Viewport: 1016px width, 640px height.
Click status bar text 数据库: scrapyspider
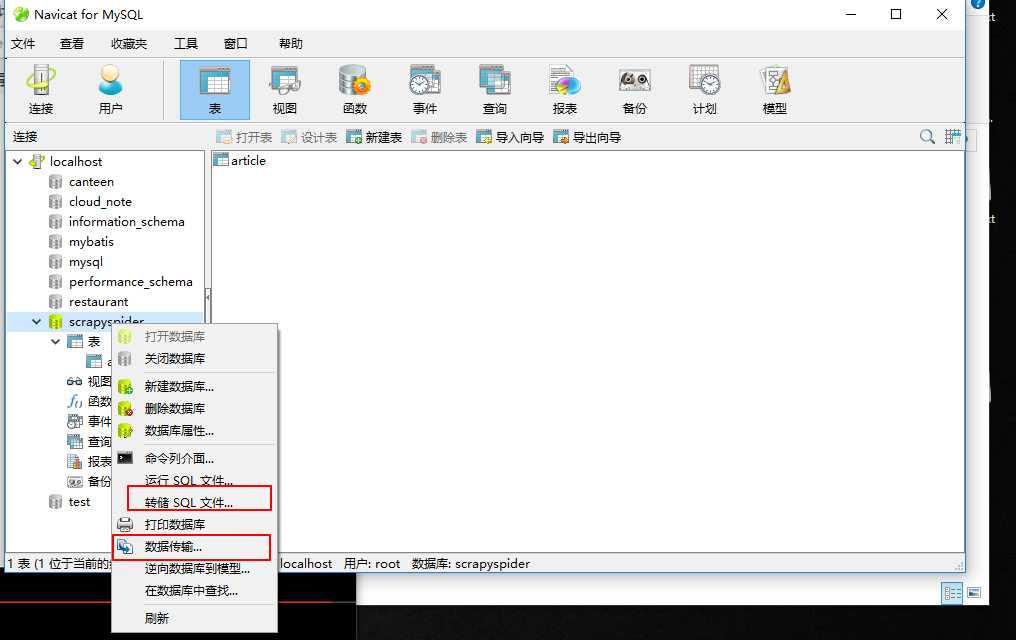pyautogui.click(x=471, y=564)
